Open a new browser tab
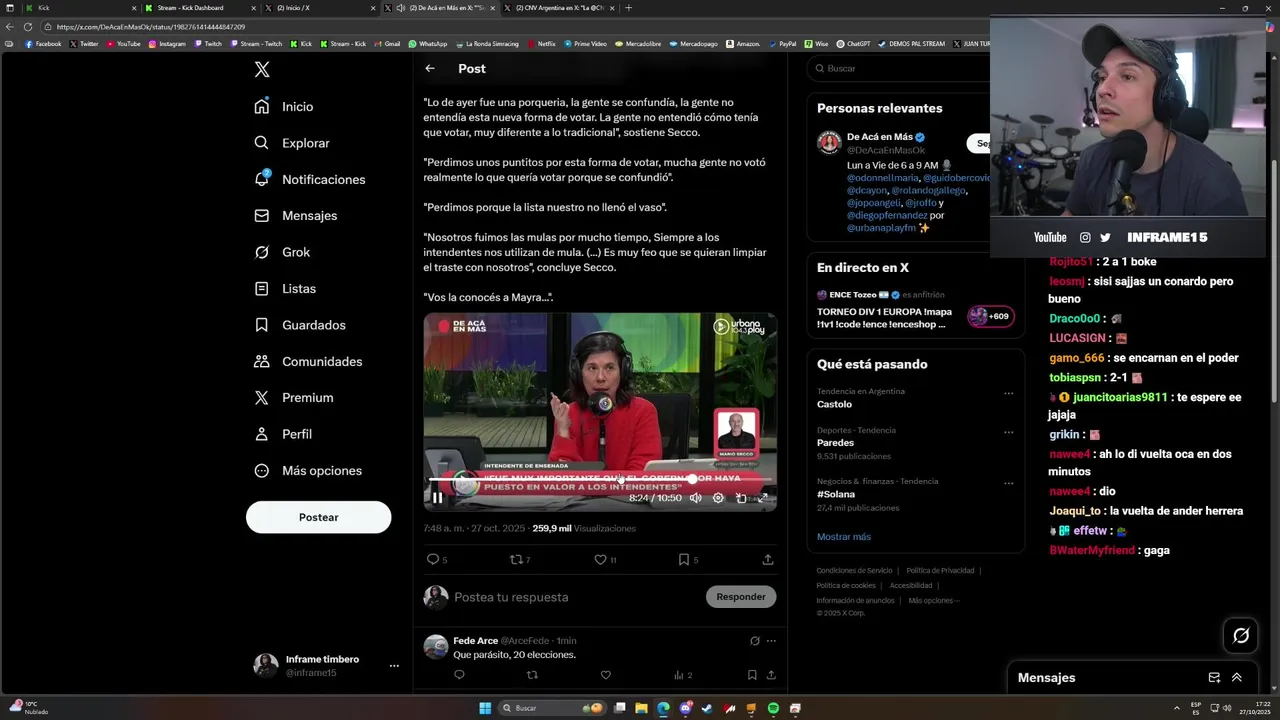This screenshot has height=720, width=1280. [628, 8]
